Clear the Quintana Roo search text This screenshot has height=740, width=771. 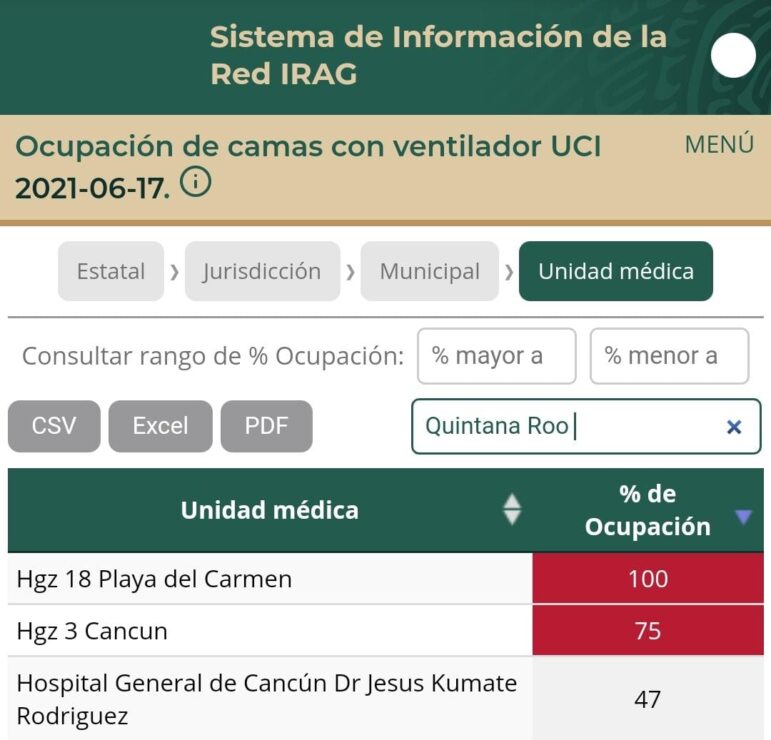click(x=734, y=427)
